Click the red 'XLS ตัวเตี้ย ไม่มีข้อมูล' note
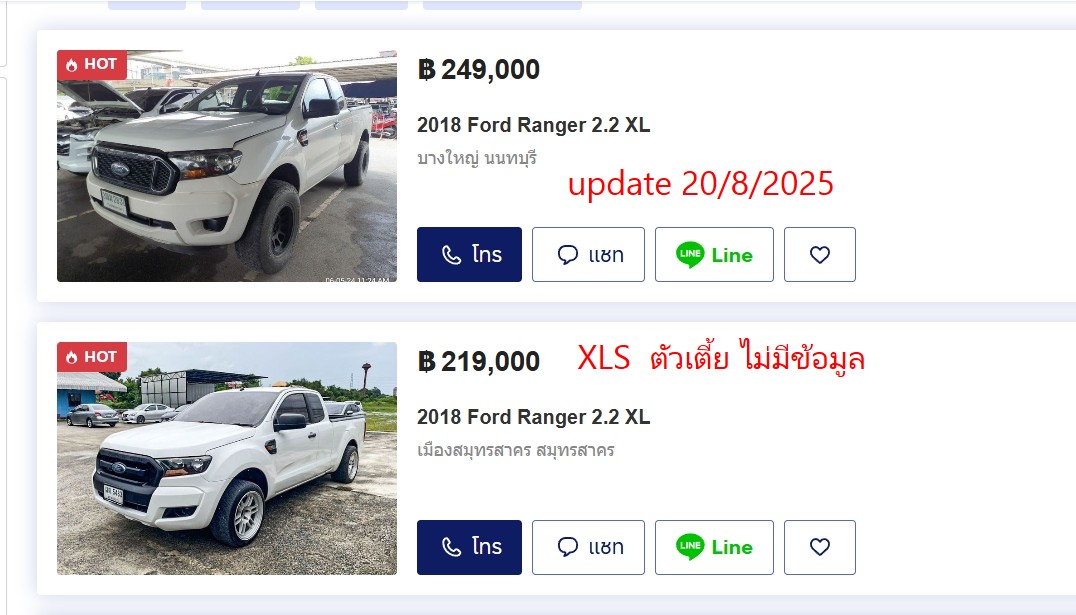 click(x=720, y=358)
